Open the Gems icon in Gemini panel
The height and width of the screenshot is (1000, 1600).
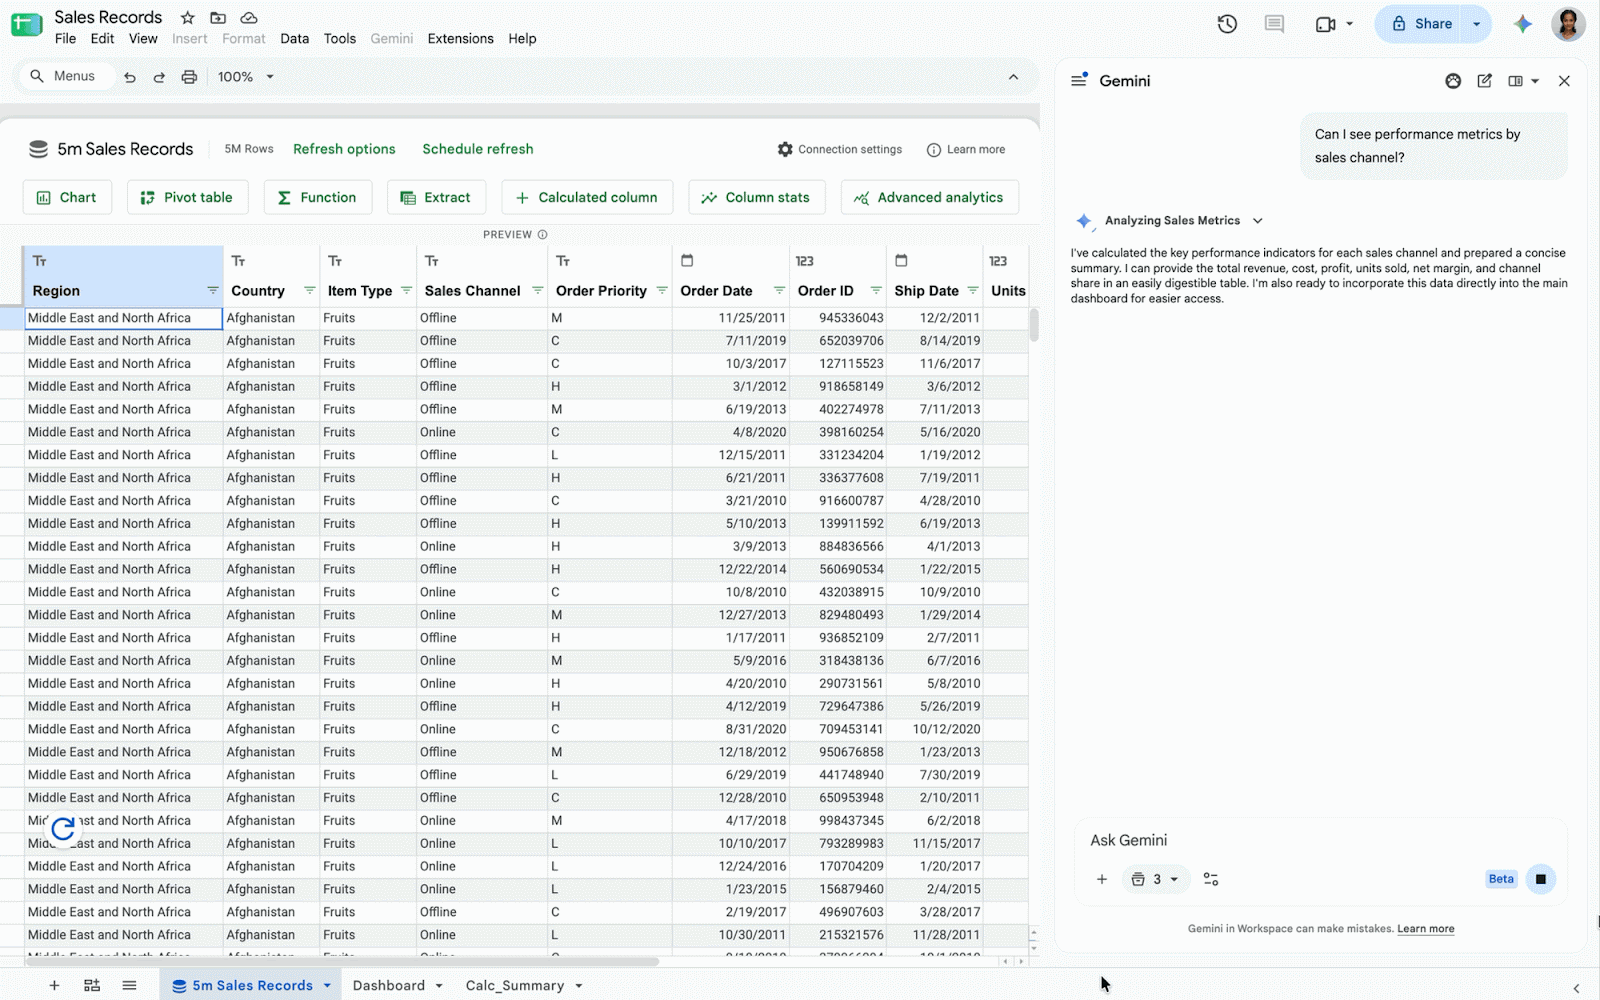pyautogui.click(x=1453, y=81)
